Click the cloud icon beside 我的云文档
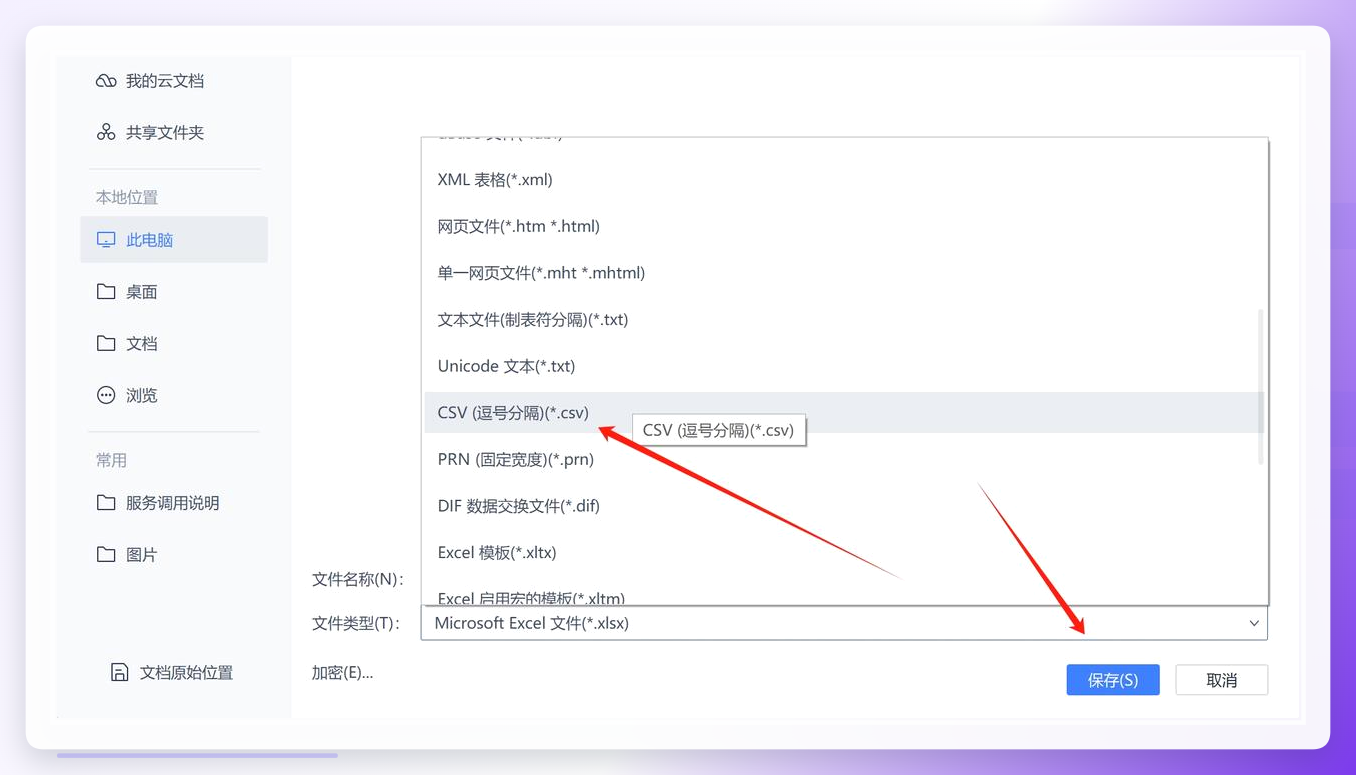Screen dimensions: 1356x775 click(106, 81)
